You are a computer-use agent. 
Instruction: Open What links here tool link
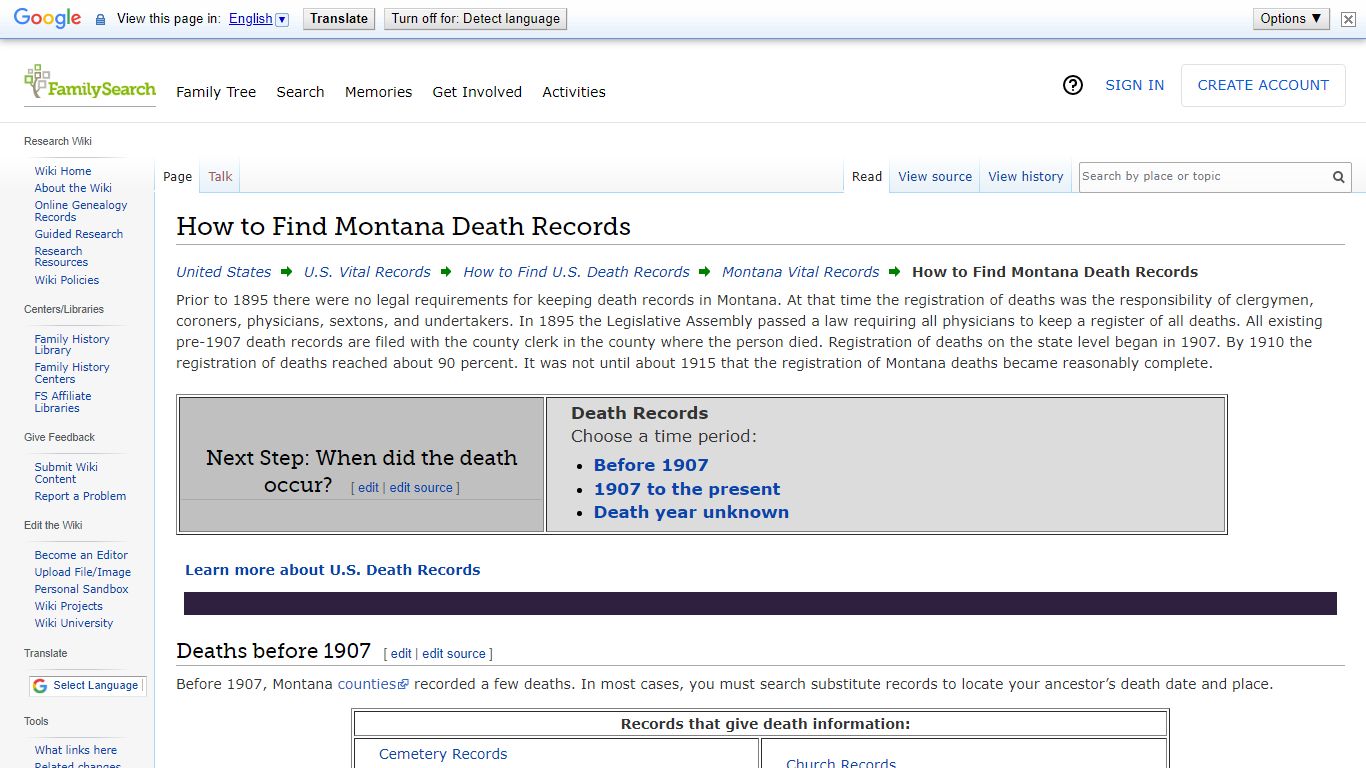[x=76, y=750]
